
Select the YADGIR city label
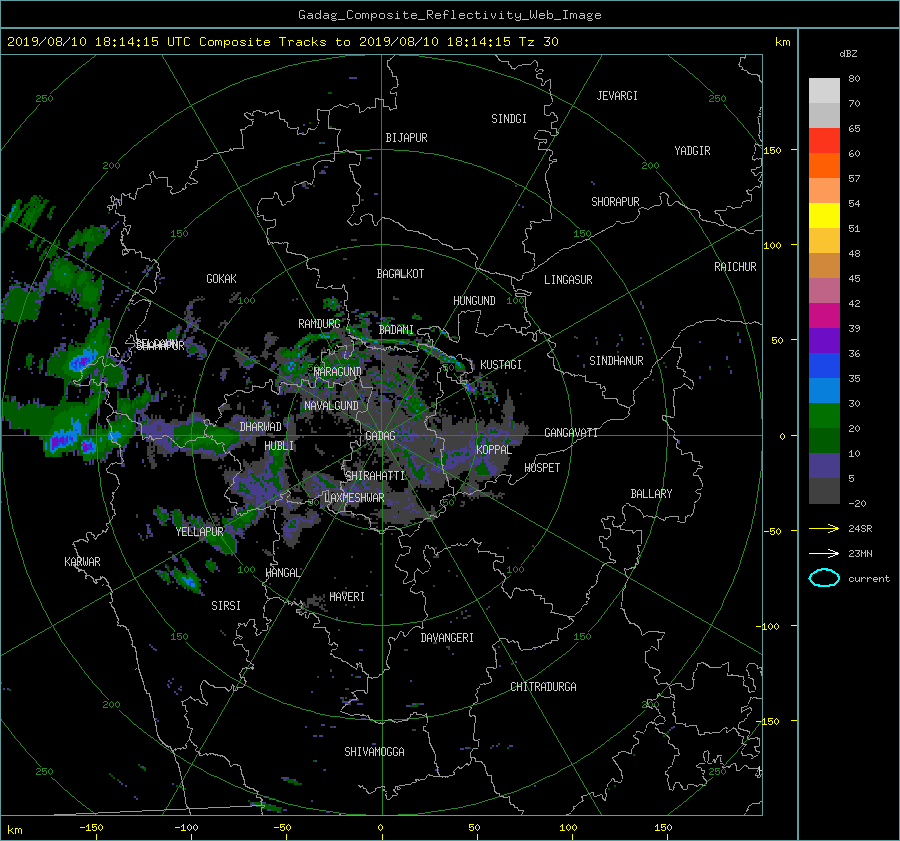692,151
